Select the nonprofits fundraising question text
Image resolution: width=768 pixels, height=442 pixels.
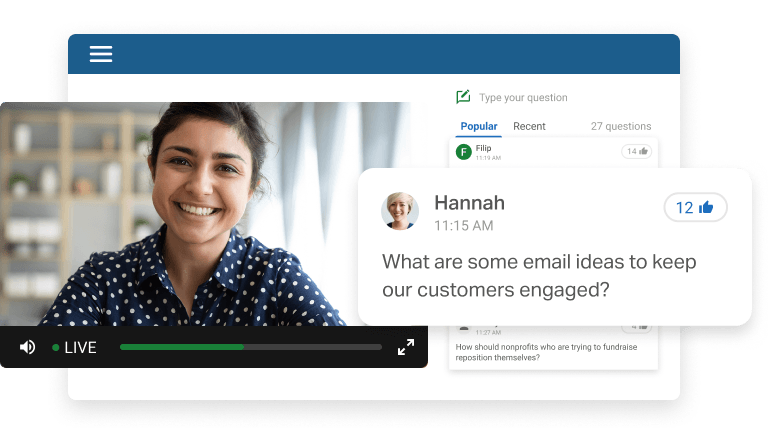[546, 352]
